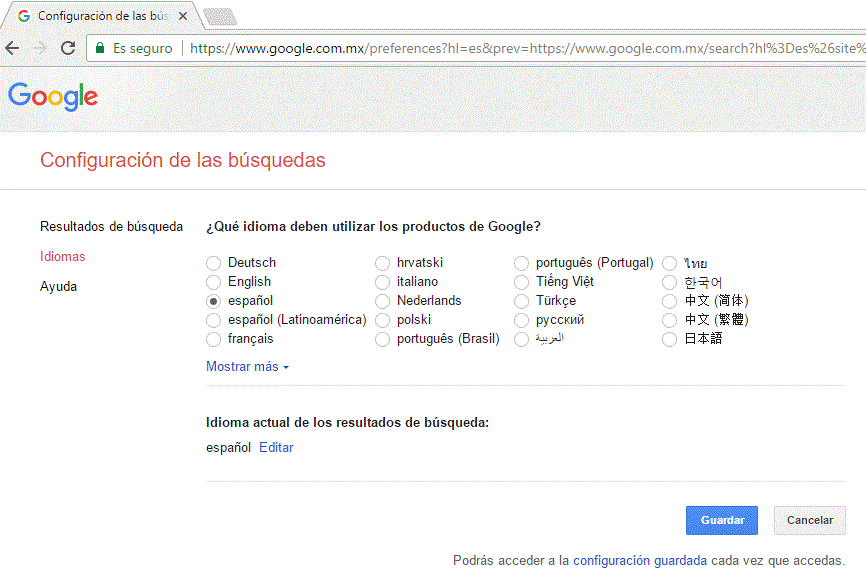
Task: Select português (Portugal) radio button
Action: tap(521, 263)
